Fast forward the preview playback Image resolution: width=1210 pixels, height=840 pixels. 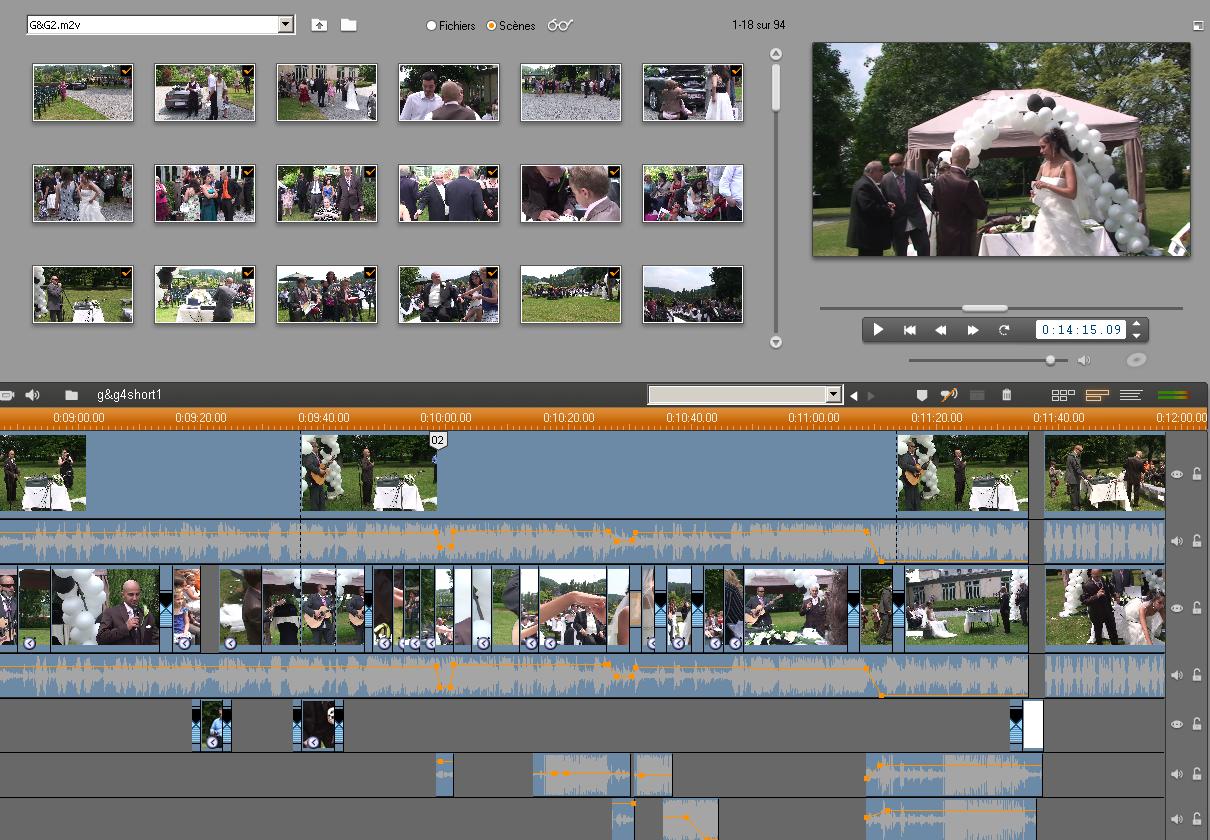pyautogui.click(x=973, y=330)
